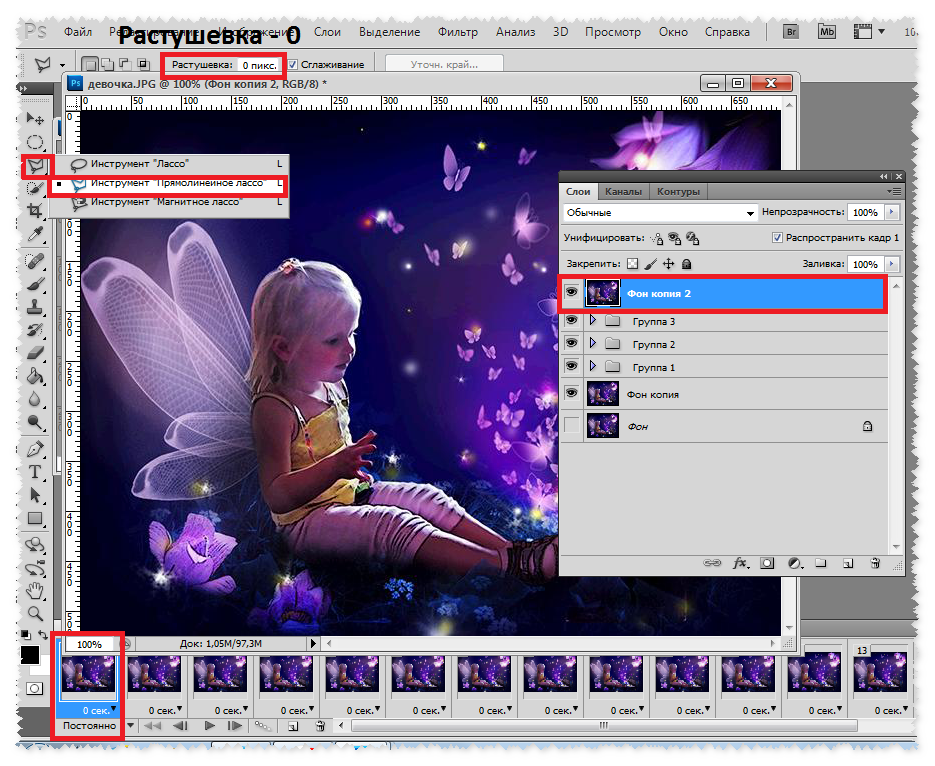Select the Eraser tool
The height and width of the screenshot is (766, 935).
coord(35,353)
